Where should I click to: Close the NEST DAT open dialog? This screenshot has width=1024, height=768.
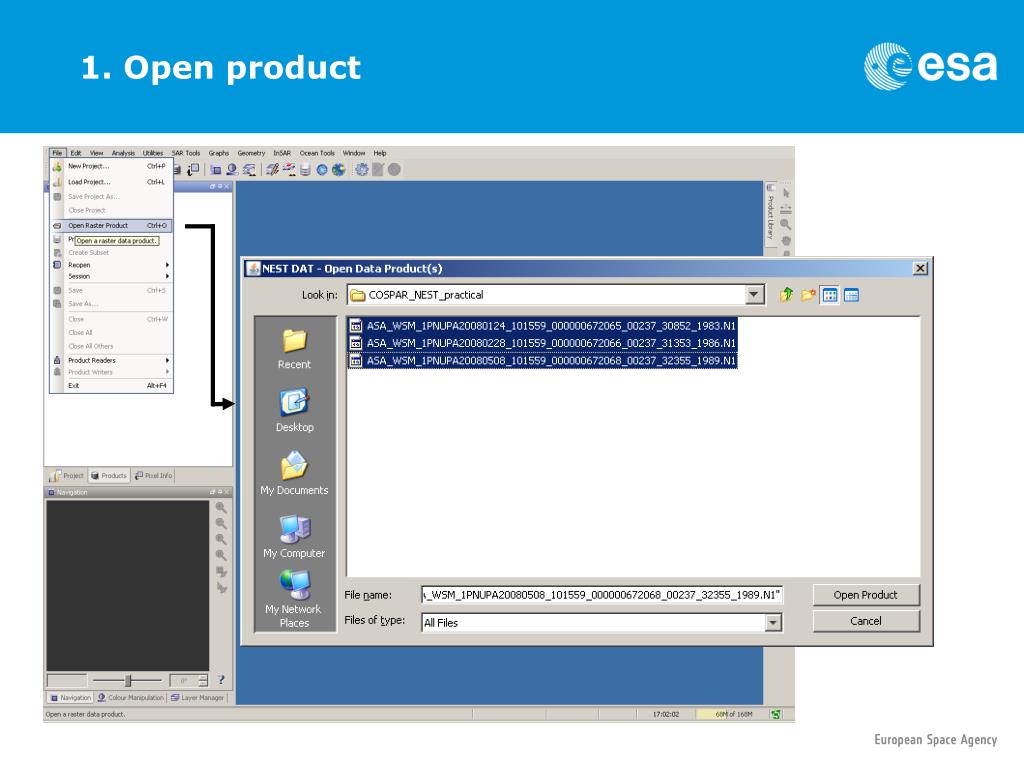(x=920, y=268)
